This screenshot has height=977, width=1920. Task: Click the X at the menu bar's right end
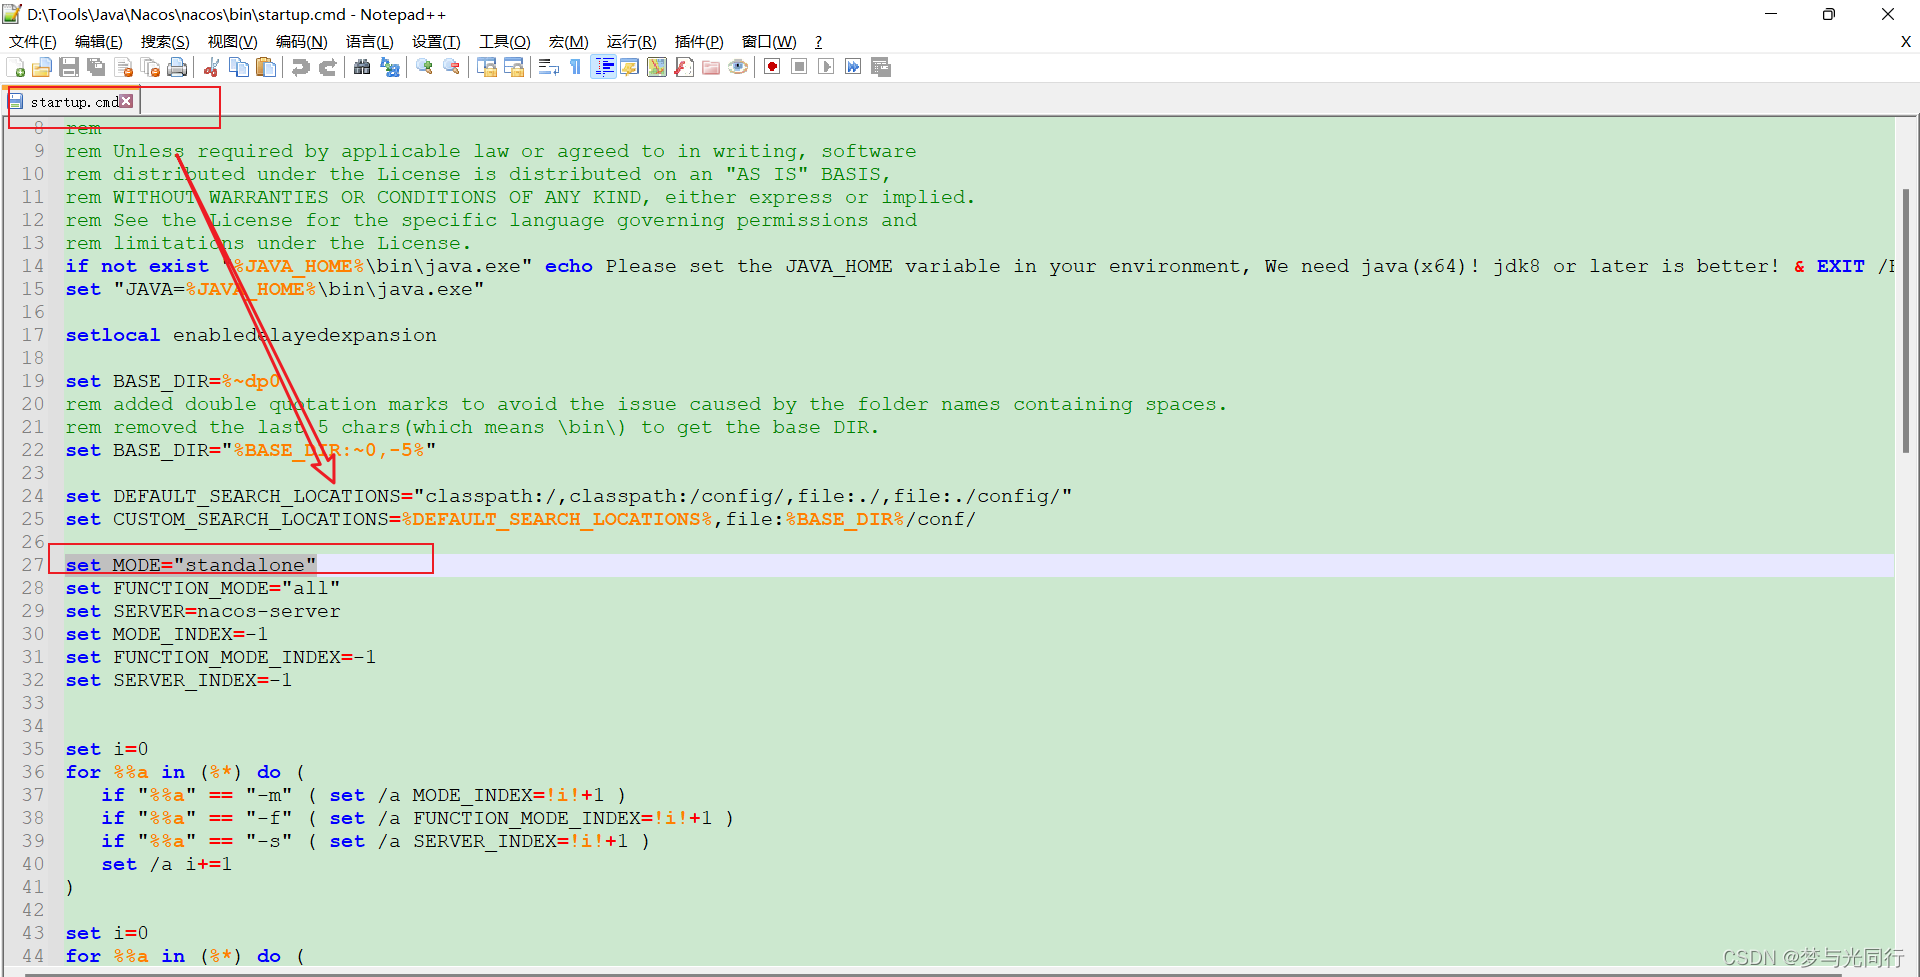pyautogui.click(x=1906, y=41)
